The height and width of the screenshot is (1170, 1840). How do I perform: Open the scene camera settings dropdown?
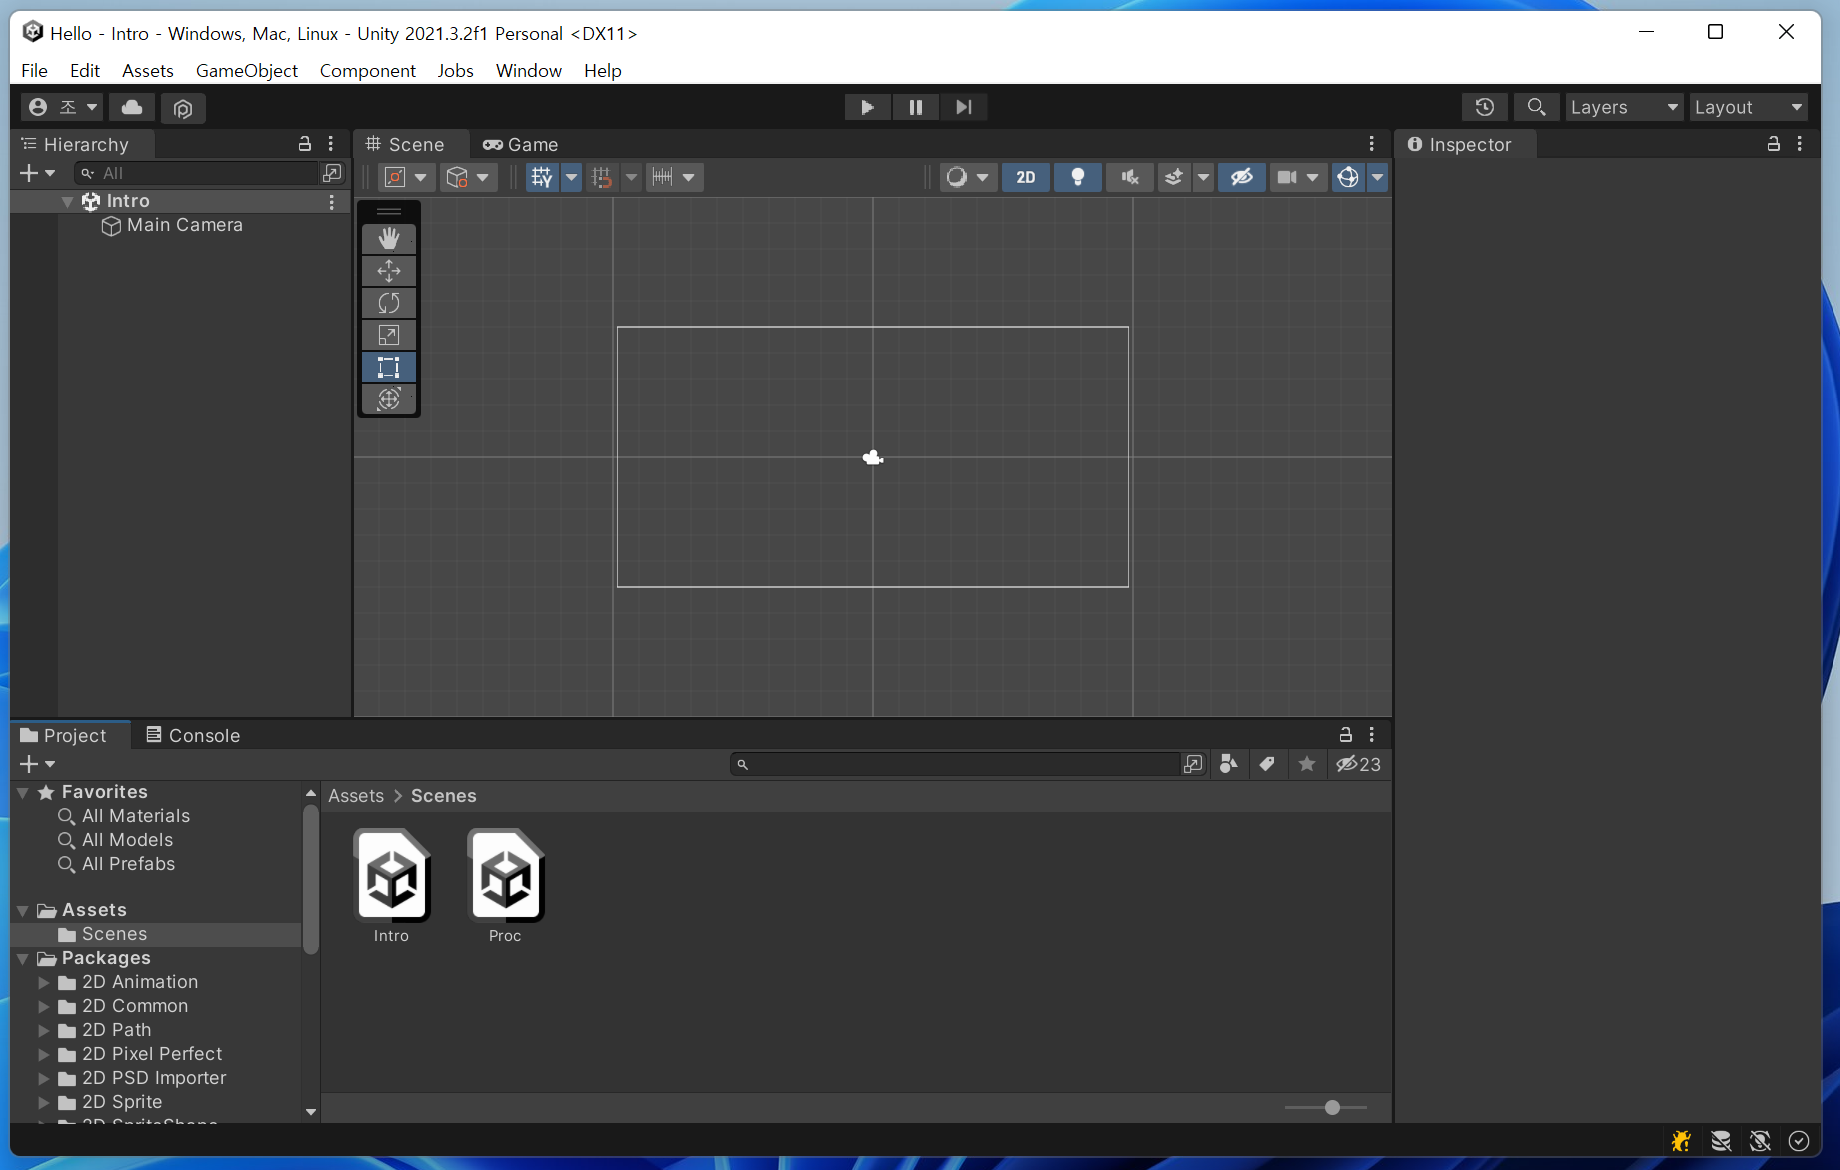(x=1298, y=177)
